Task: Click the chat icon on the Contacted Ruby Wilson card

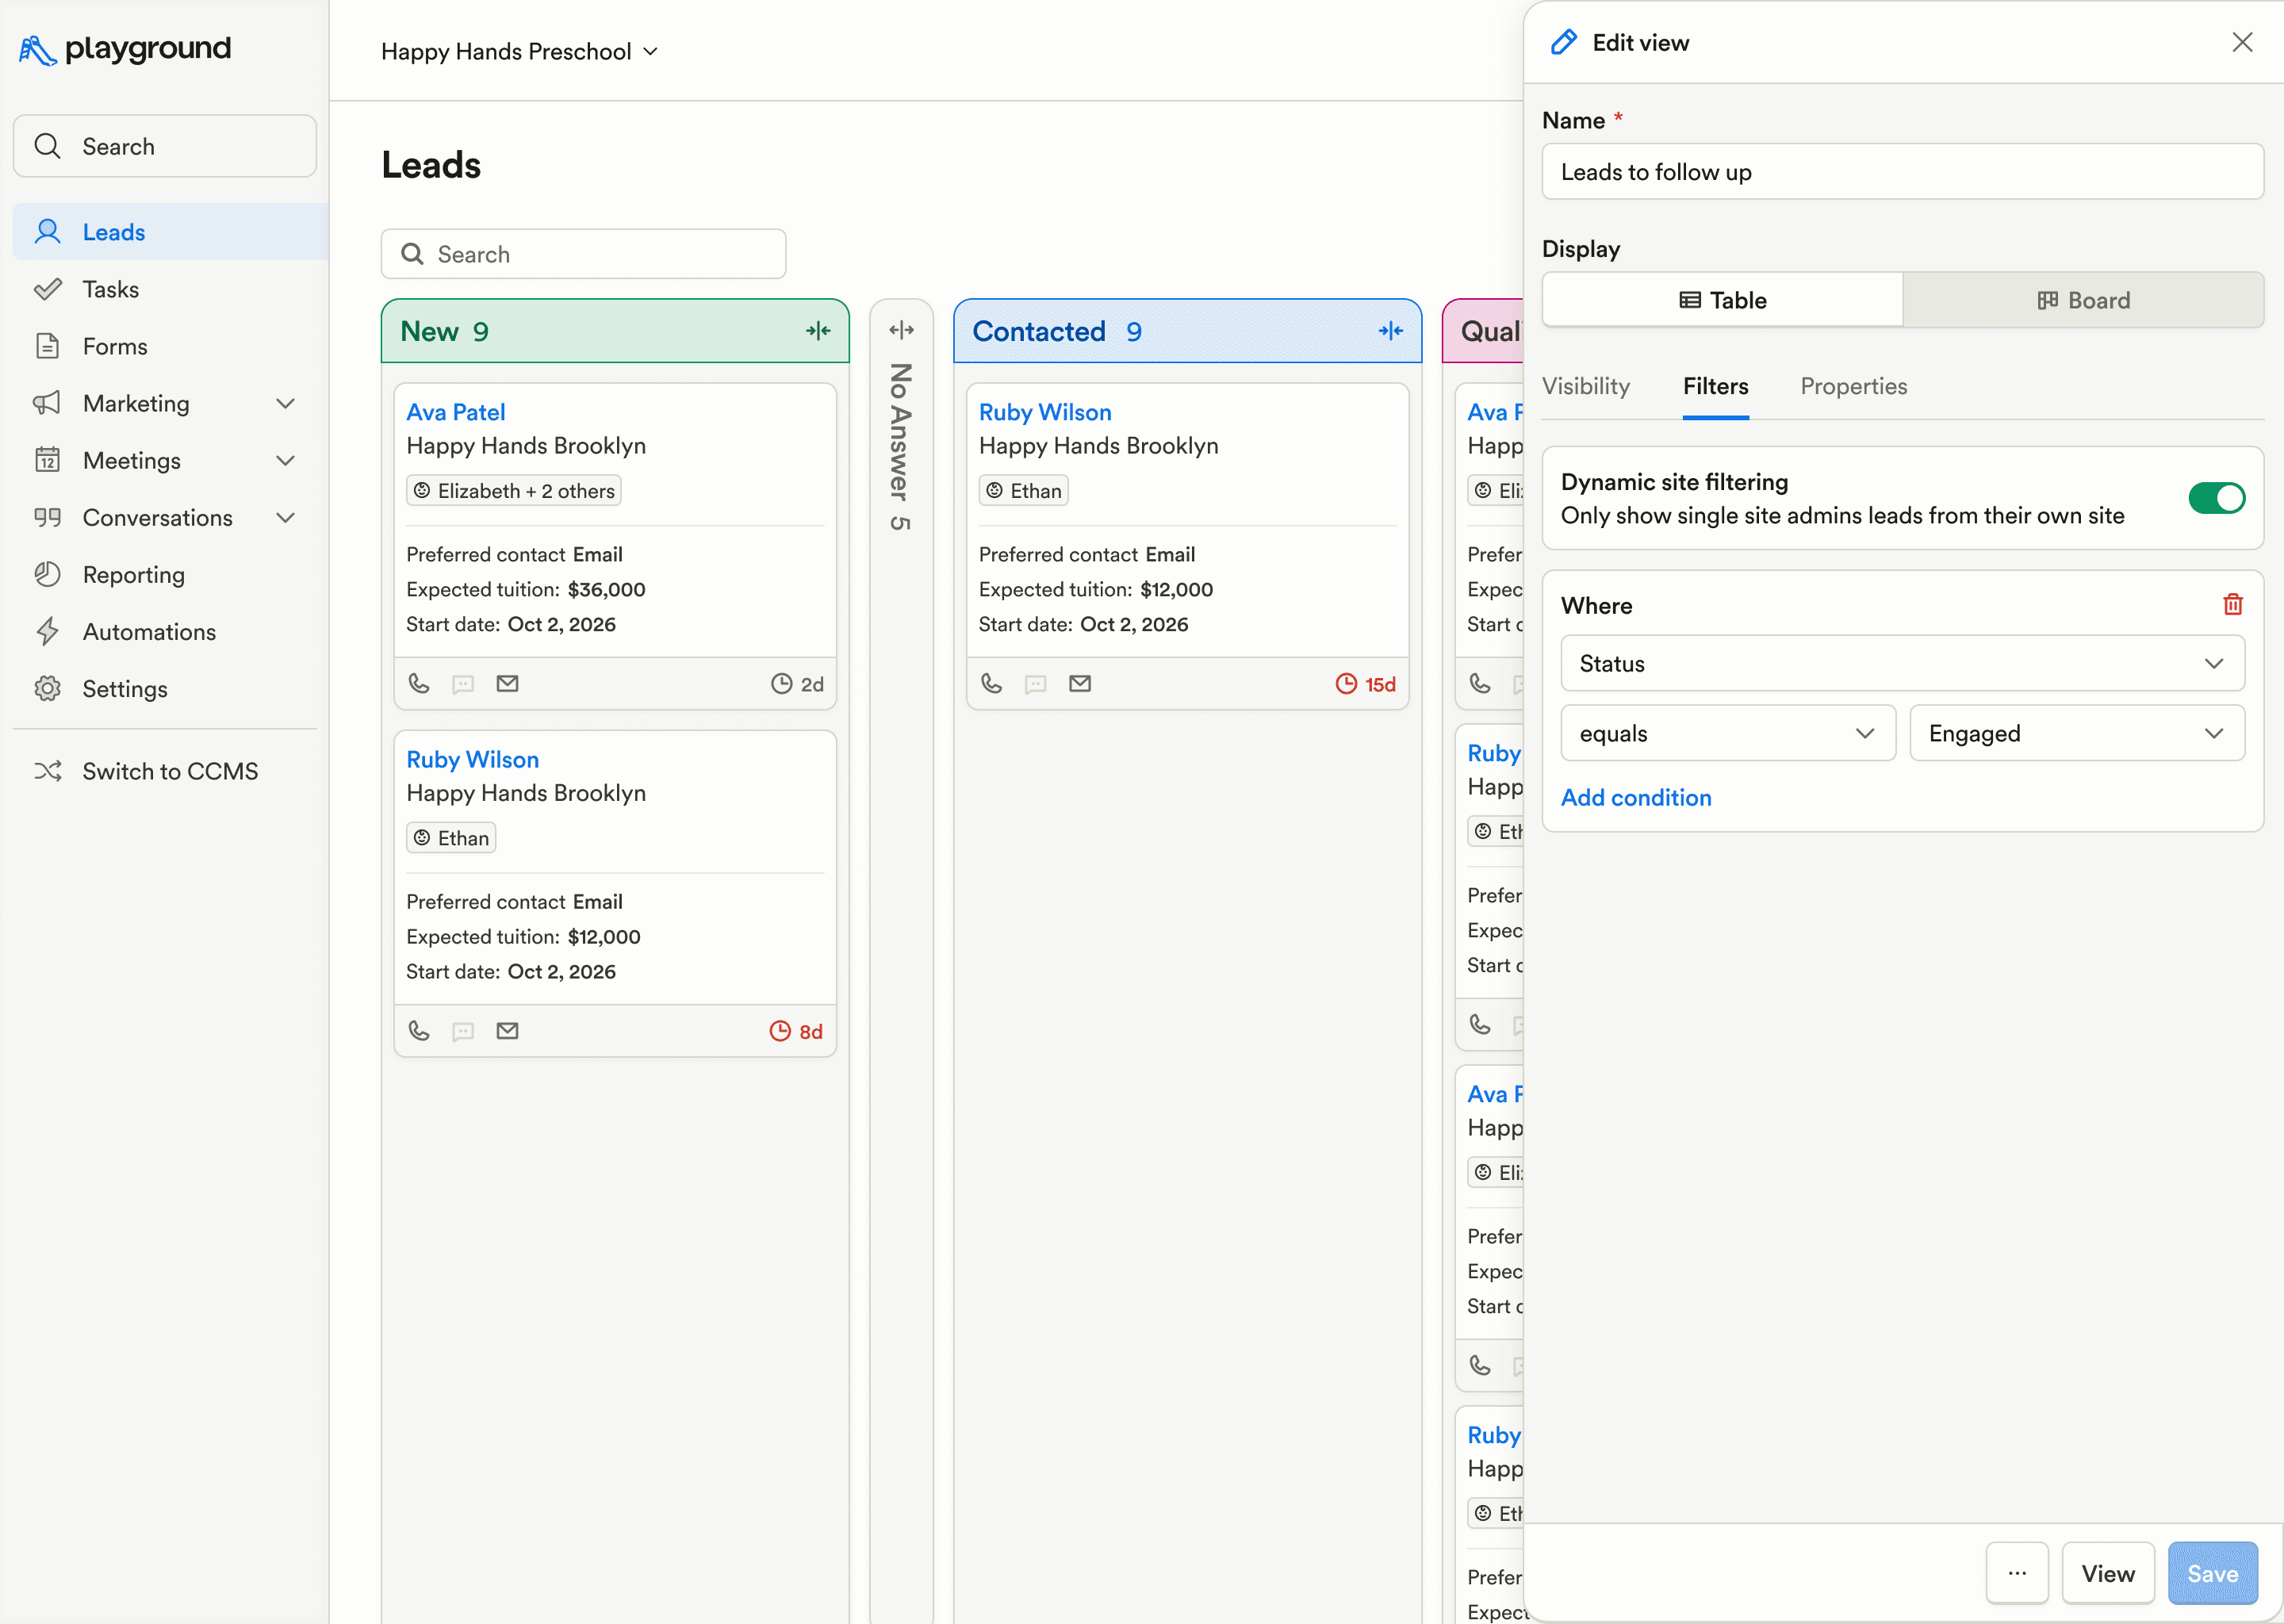Action: point(1036,684)
